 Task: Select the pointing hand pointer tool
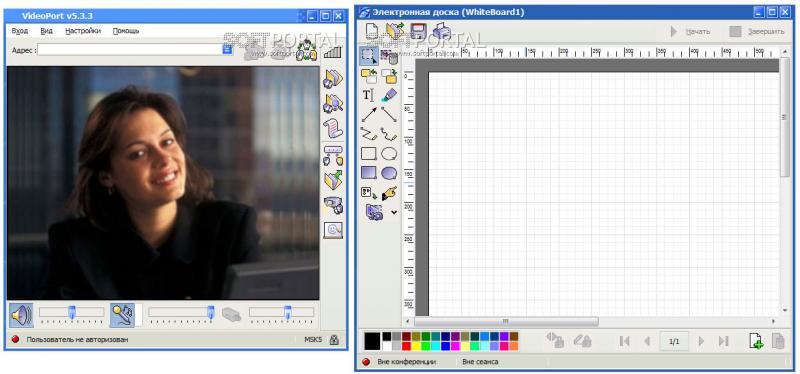pyautogui.click(x=389, y=193)
